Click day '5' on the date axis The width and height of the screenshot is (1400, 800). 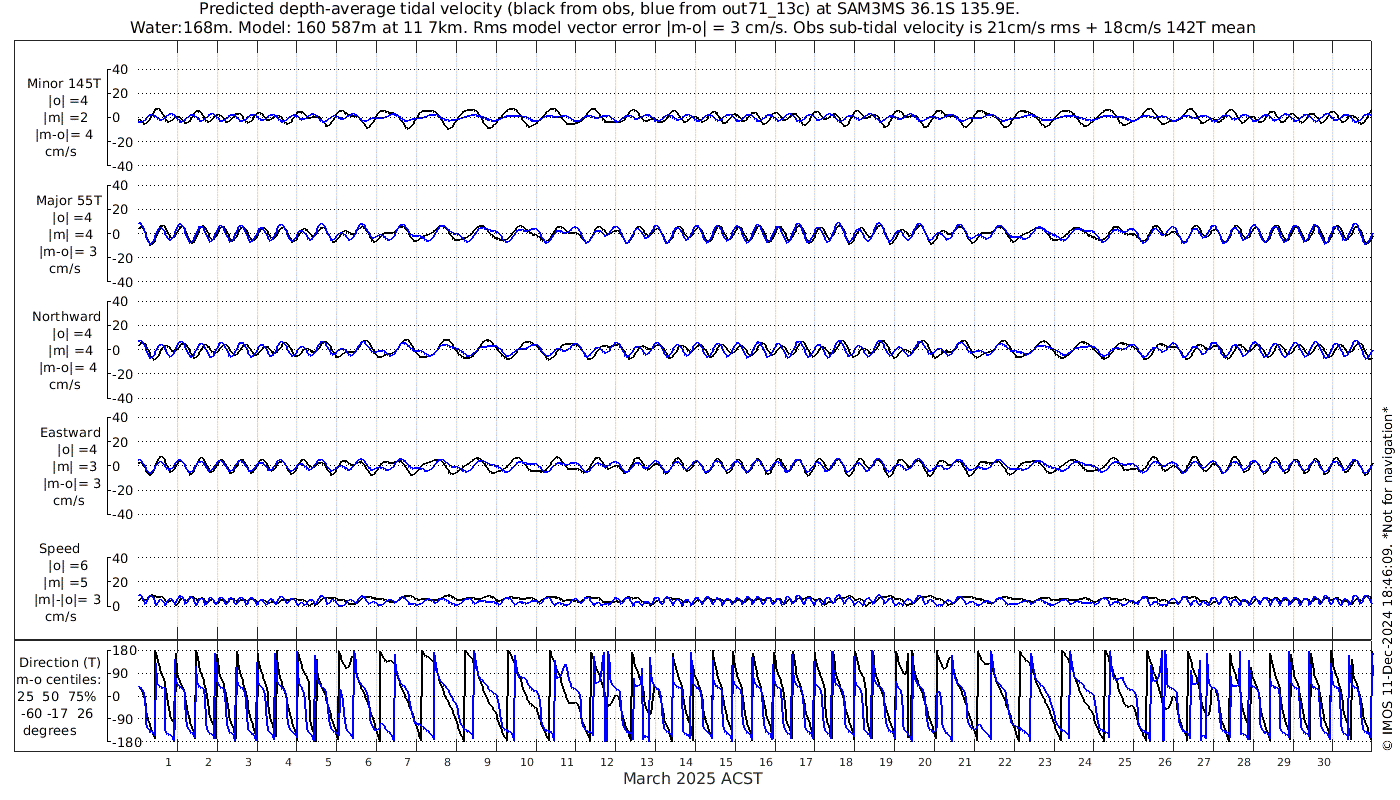(x=328, y=762)
